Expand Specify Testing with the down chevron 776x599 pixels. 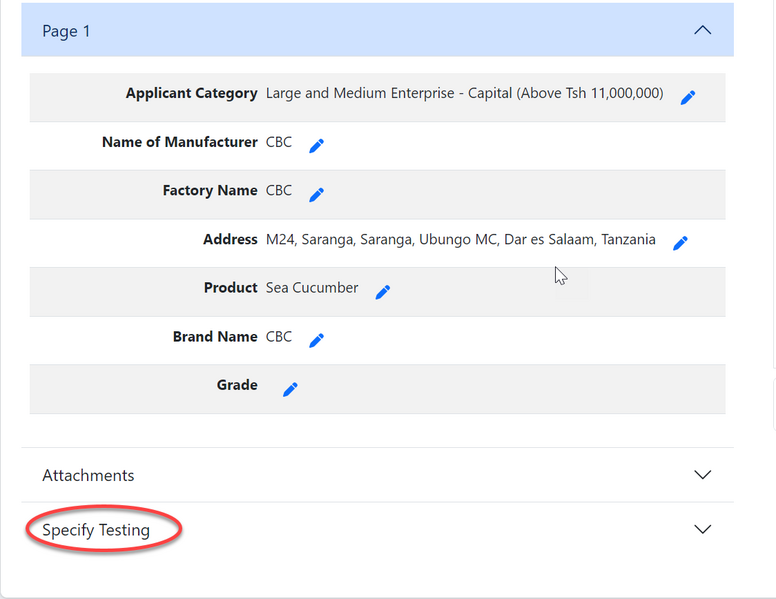tap(703, 529)
